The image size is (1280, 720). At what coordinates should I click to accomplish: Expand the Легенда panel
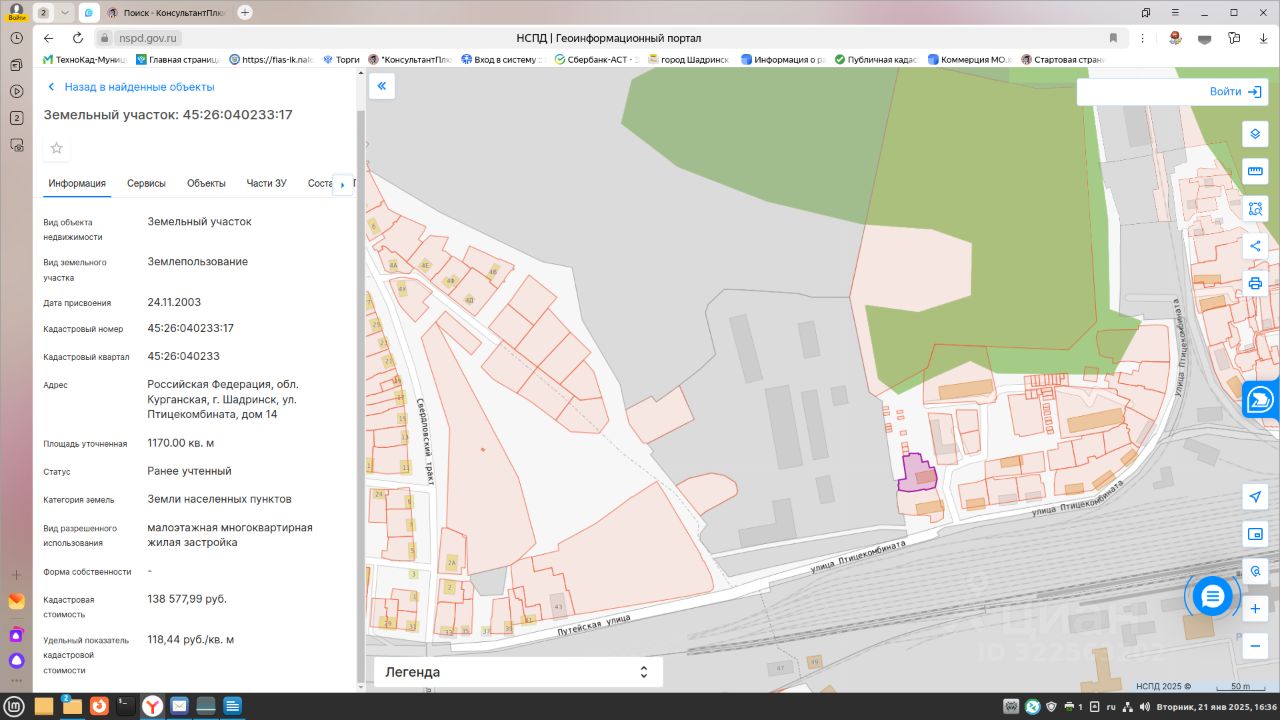click(x=643, y=672)
